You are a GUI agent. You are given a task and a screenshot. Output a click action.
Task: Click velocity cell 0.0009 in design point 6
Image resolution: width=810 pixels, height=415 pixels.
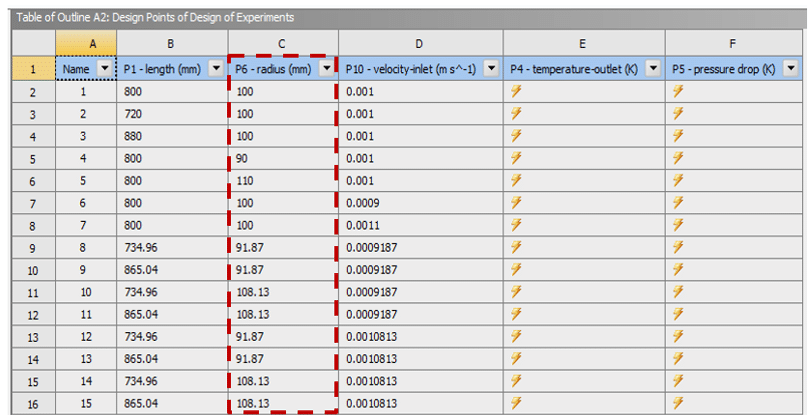pyautogui.click(x=421, y=203)
